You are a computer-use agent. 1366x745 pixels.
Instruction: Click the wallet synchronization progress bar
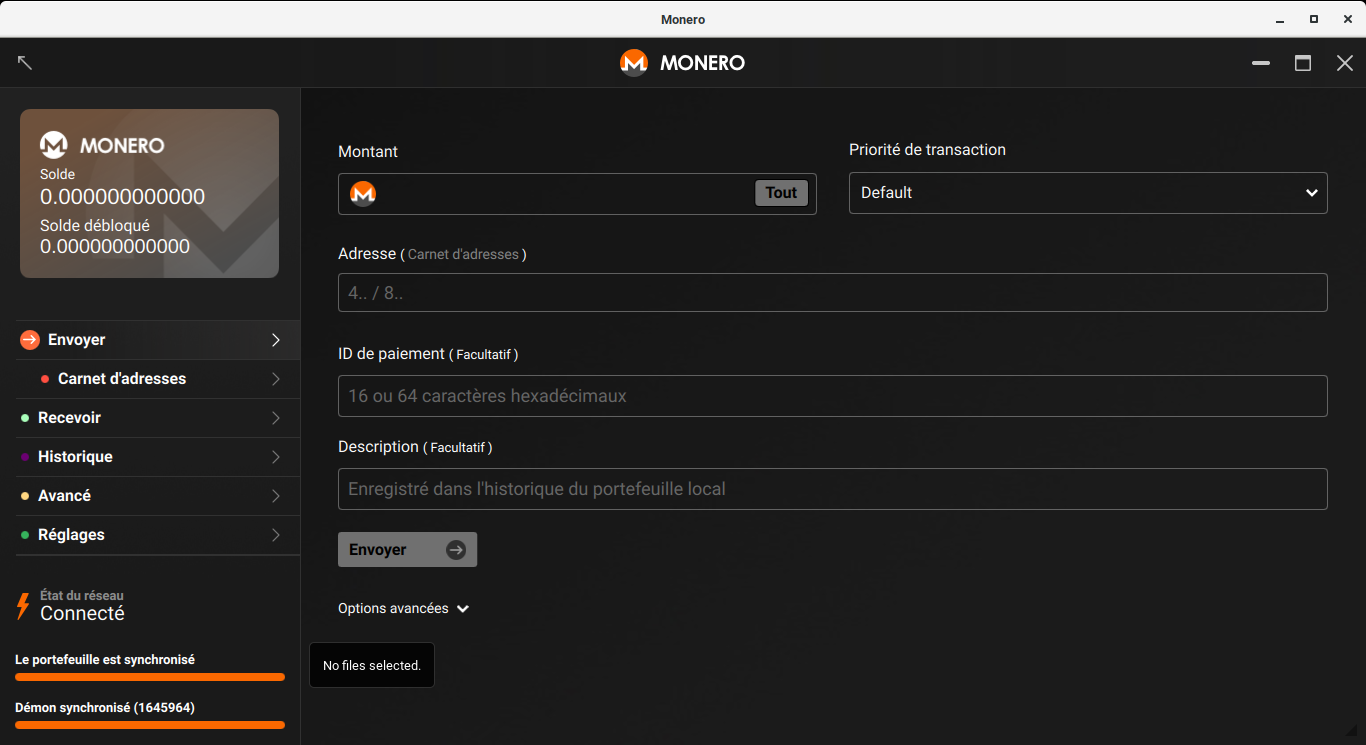(x=150, y=677)
